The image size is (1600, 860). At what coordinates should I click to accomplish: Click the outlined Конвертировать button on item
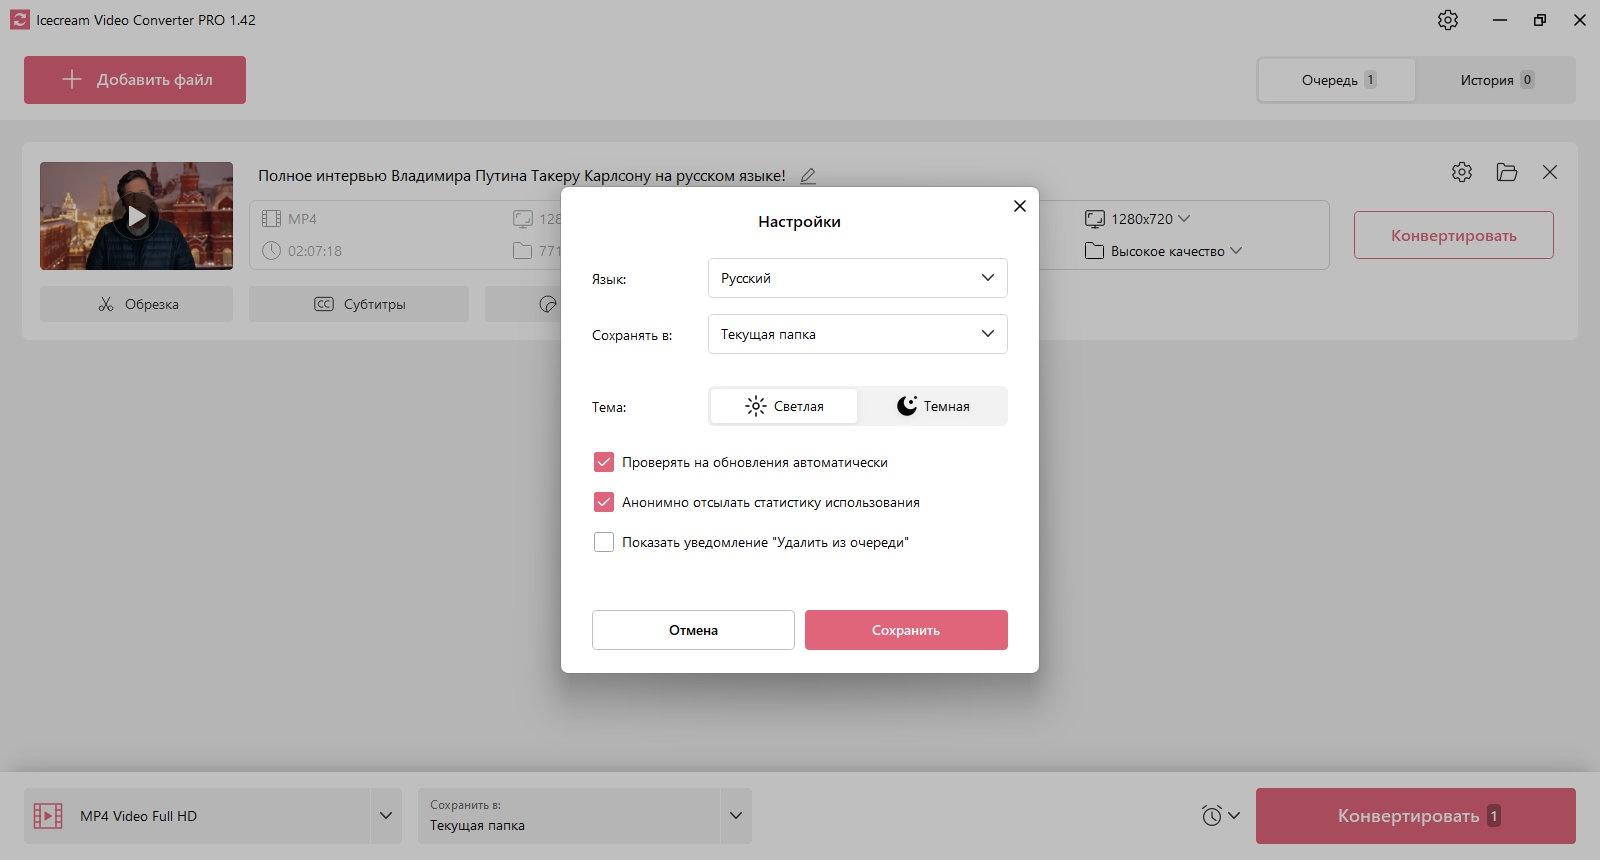click(x=1454, y=235)
